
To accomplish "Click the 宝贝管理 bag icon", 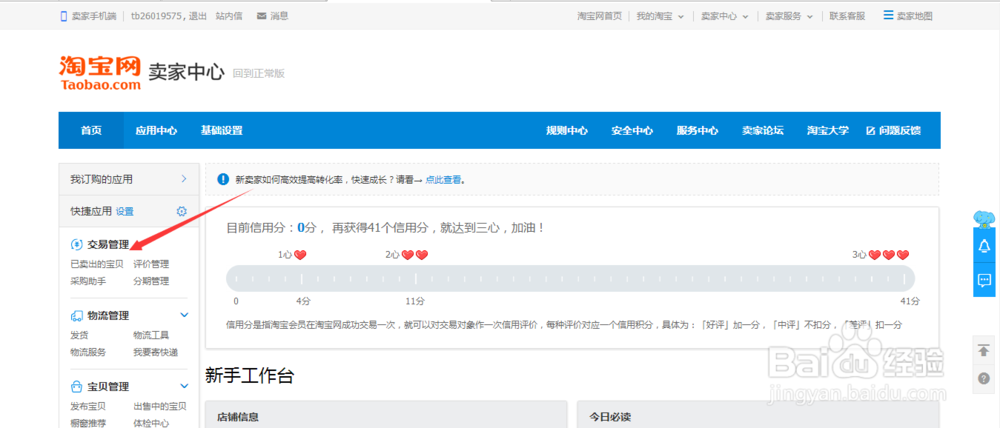I will [x=76, y=387].
